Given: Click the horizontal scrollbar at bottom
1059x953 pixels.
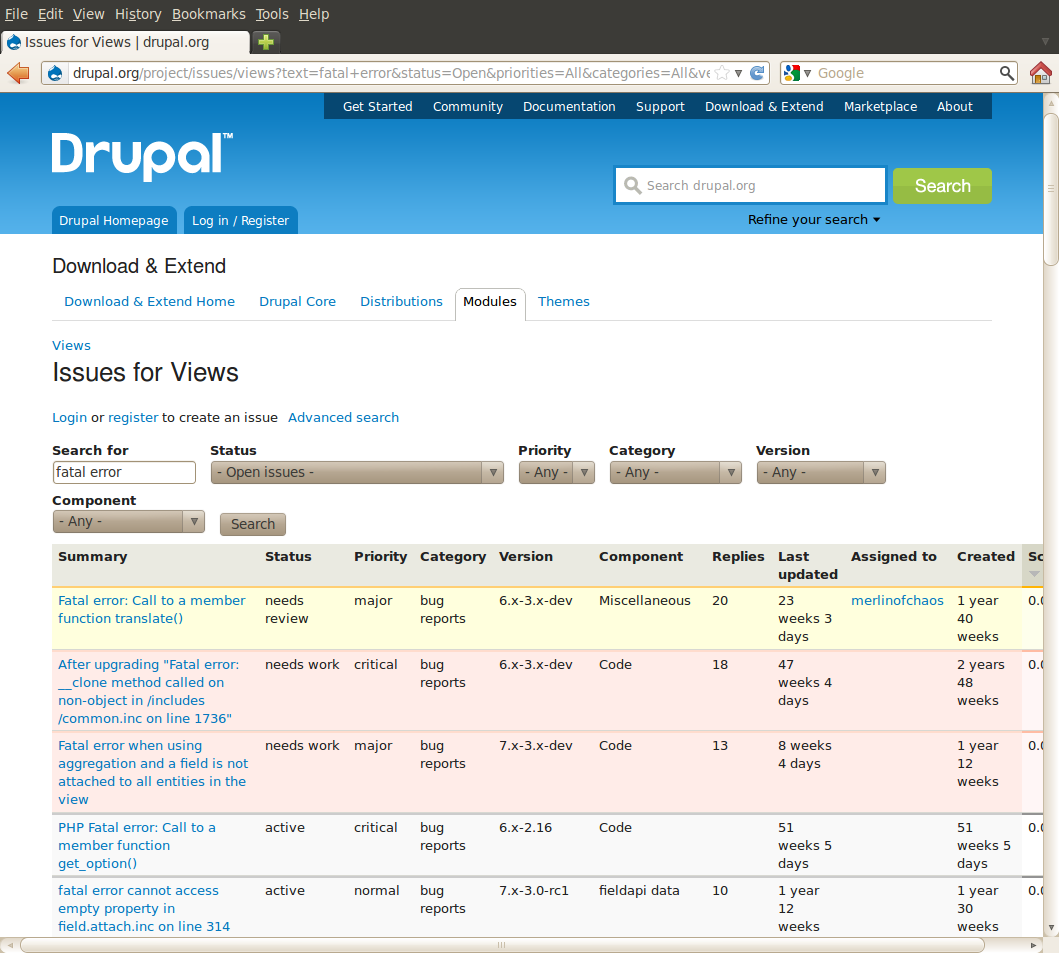Looking at the screenshot, I should tap(501, 945).
